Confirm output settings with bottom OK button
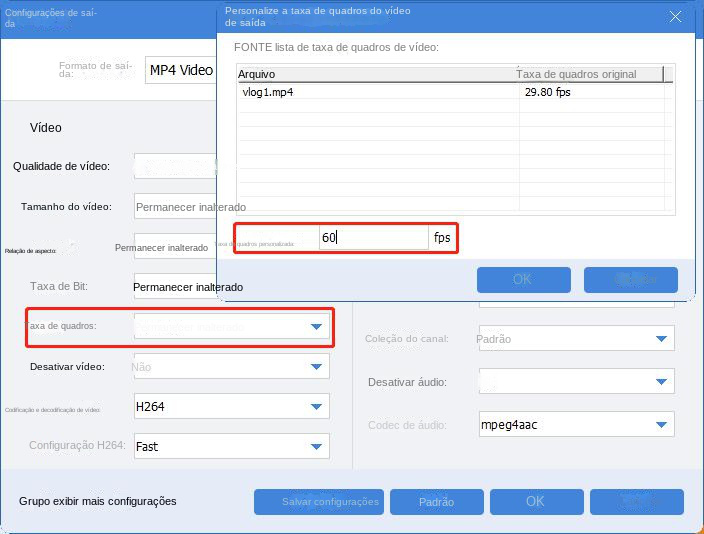The width and height of the screenshot is (704, 534). coord(537,502)
